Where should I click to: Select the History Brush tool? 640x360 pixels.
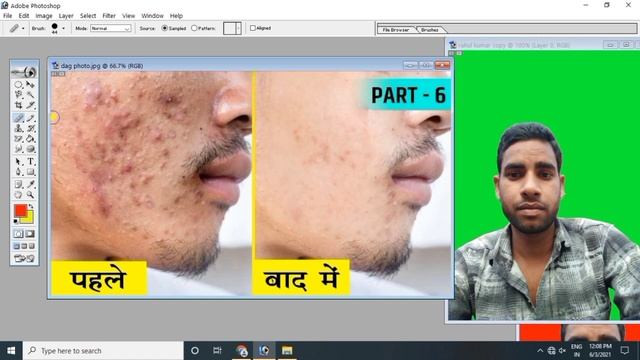point(31,128)
